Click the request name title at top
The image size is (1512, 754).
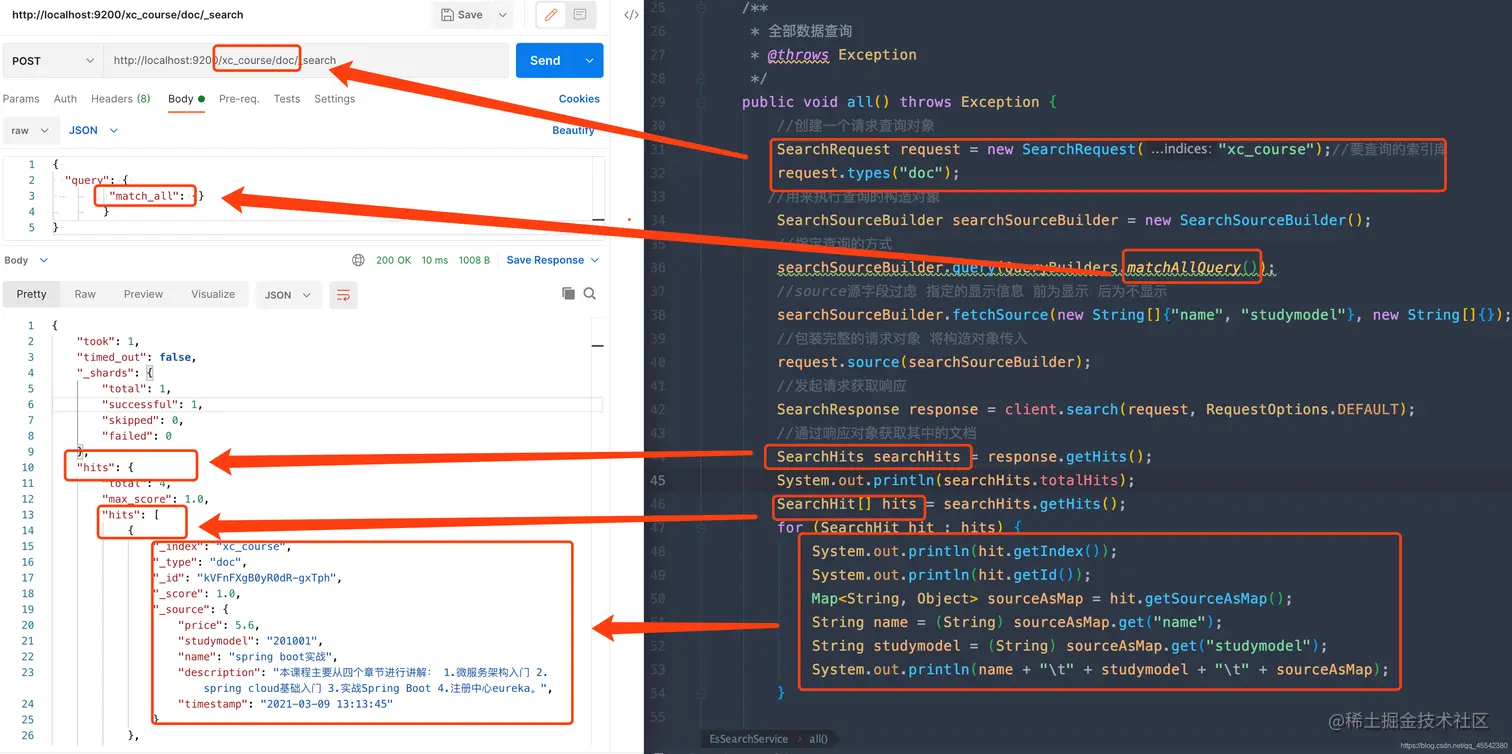pyautogui.click(x=128, y=15)
